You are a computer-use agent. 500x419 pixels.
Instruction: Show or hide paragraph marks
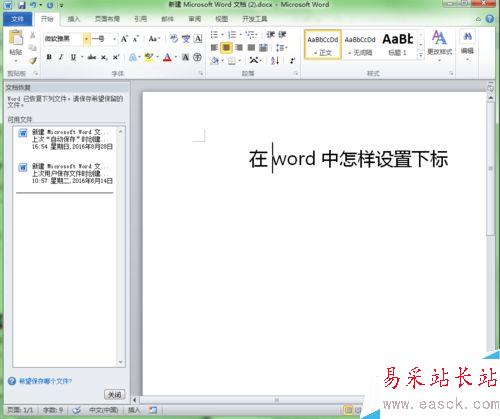[292, 60]
